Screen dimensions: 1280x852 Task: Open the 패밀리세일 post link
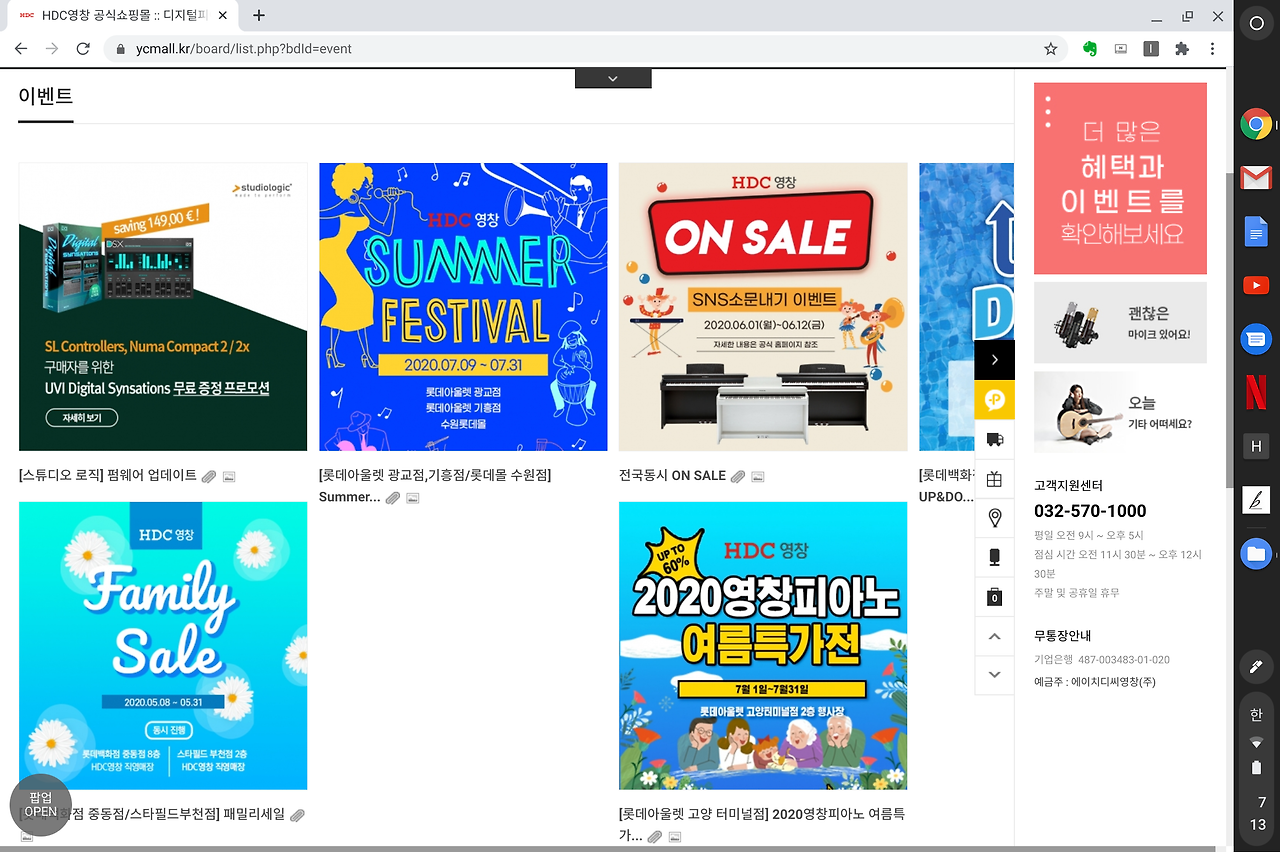[x=152, y=813]
